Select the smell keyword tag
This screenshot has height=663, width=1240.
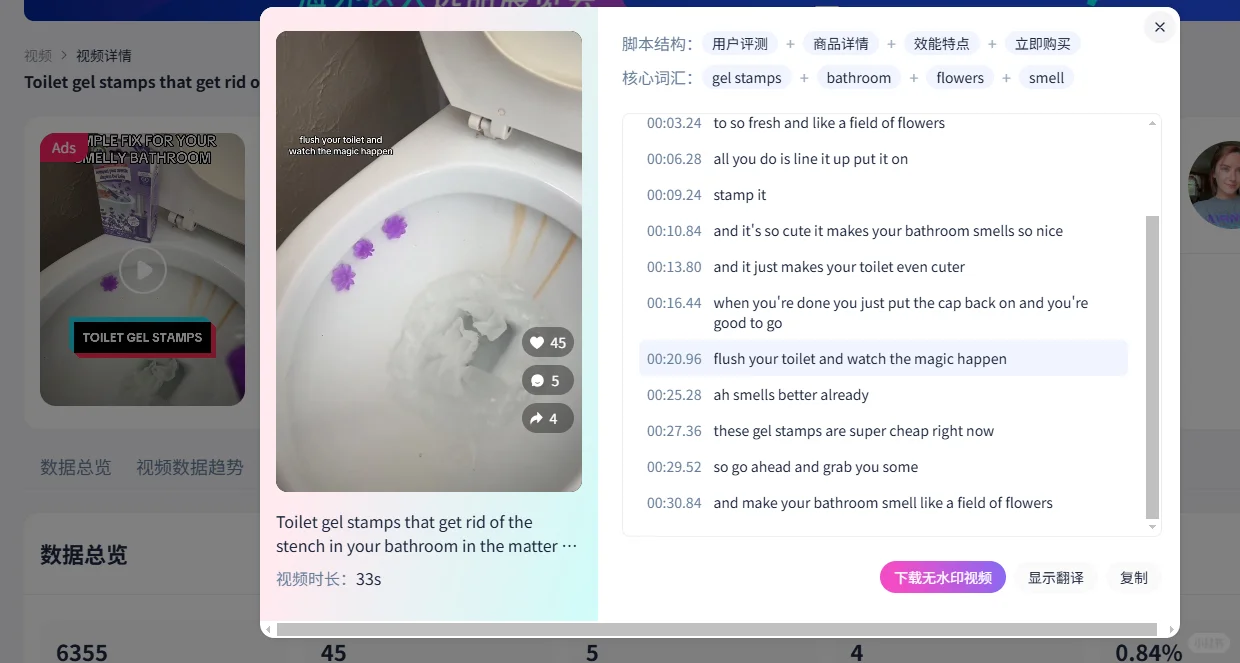pos(1046,77)
